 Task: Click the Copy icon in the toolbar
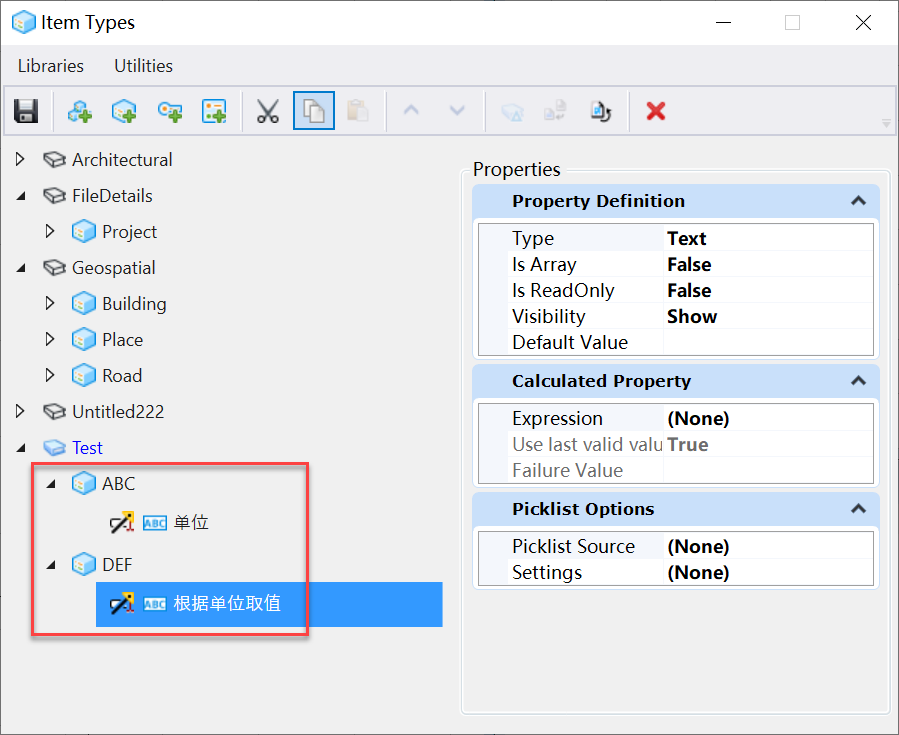pos(314,111)
